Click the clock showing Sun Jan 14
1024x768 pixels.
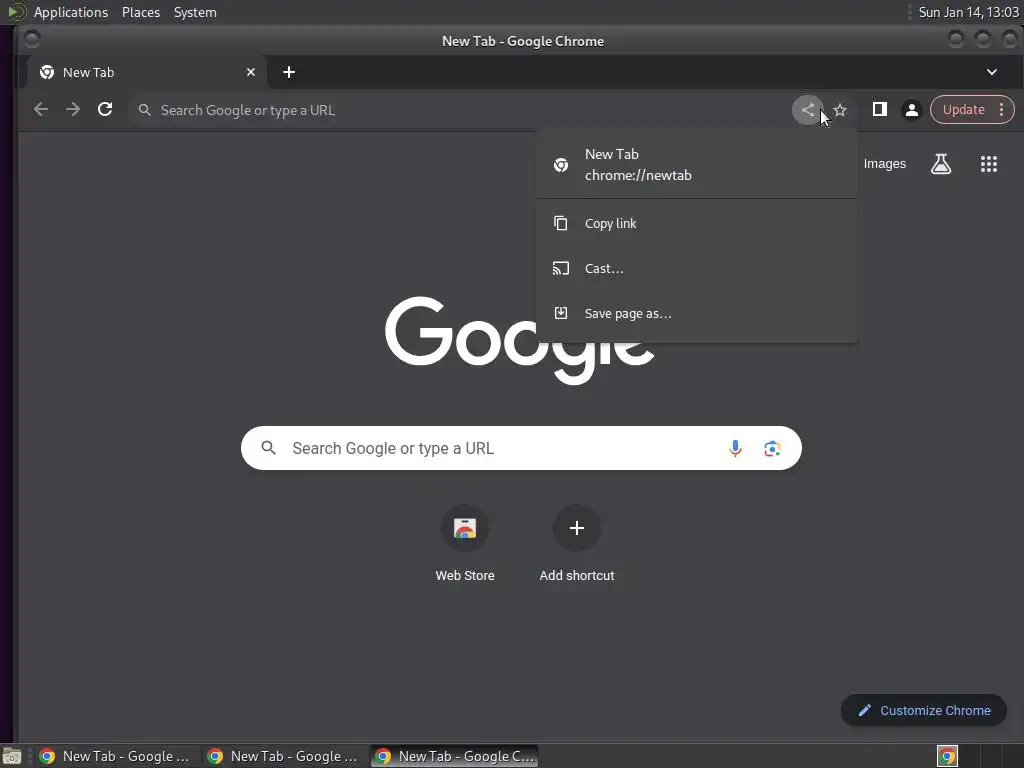tap(968, 12)
